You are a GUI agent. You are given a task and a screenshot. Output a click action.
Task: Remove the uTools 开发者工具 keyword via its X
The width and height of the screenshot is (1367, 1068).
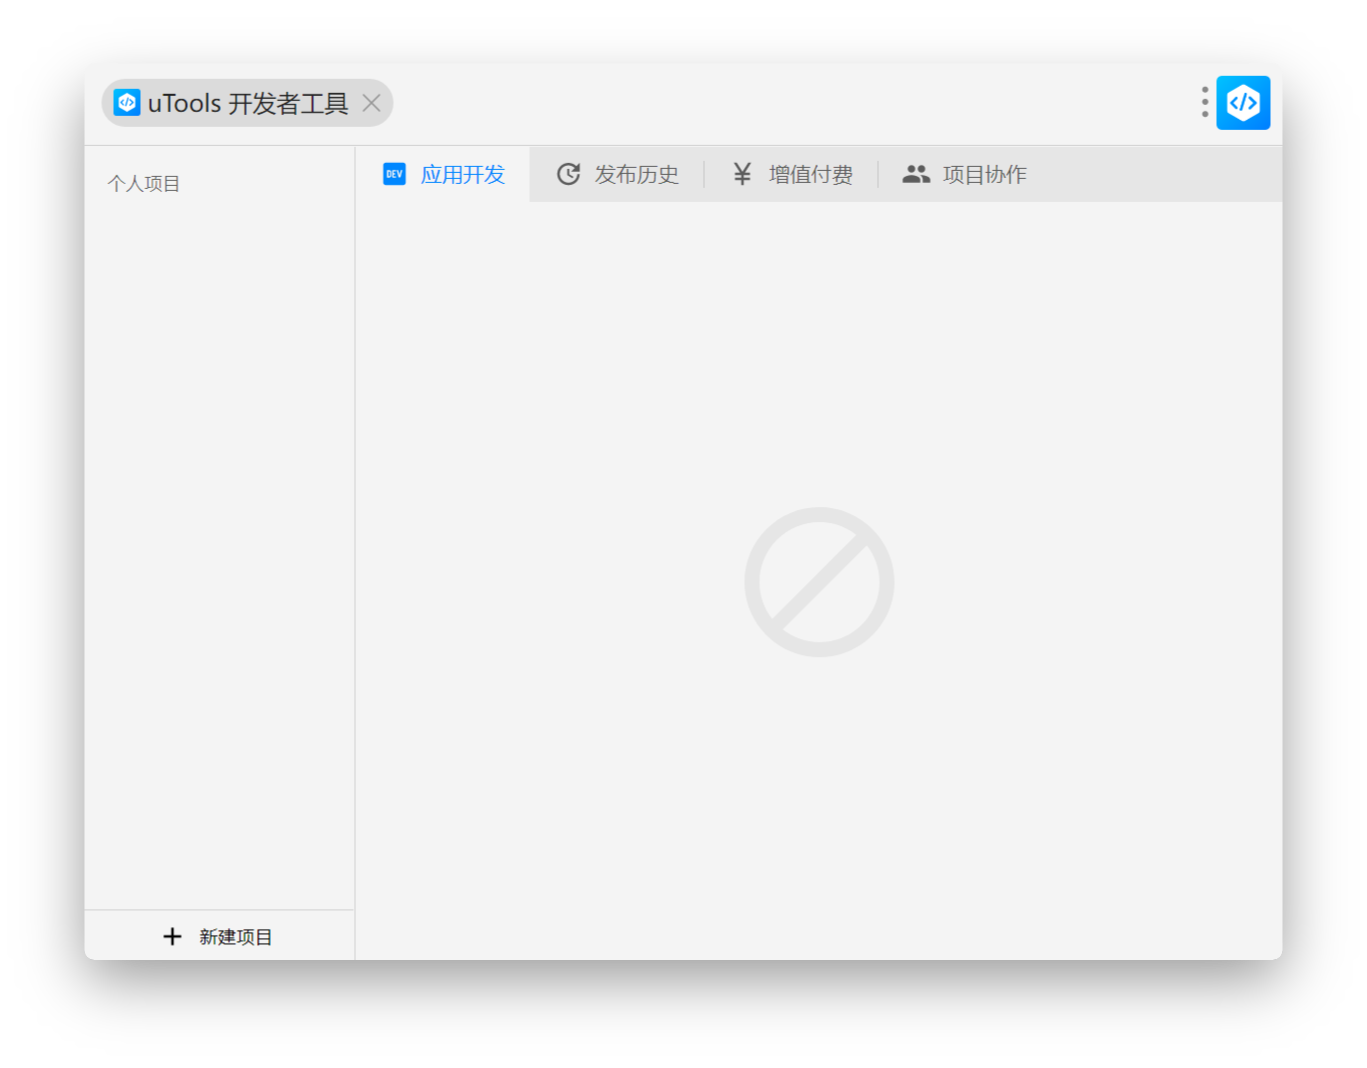(x=371, y=102)
